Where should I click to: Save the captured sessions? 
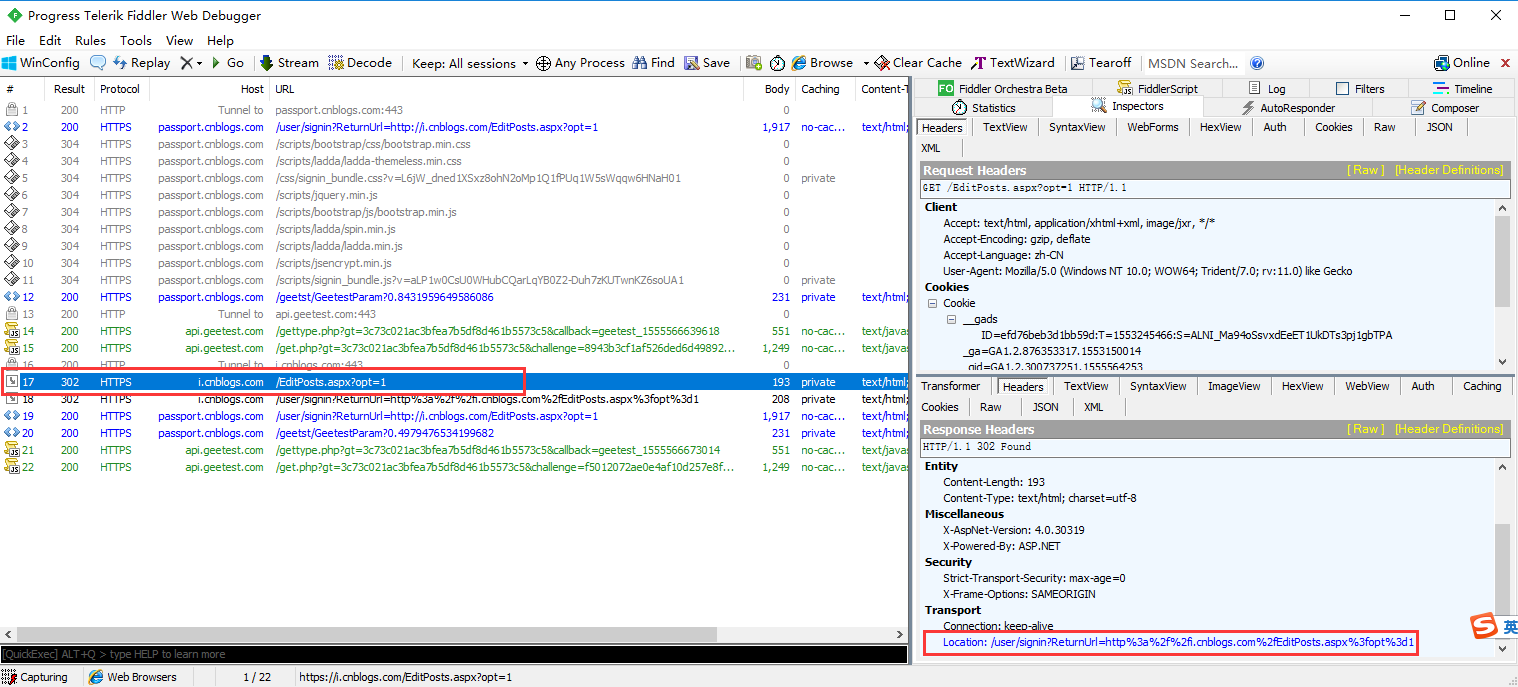coord(707,62)
